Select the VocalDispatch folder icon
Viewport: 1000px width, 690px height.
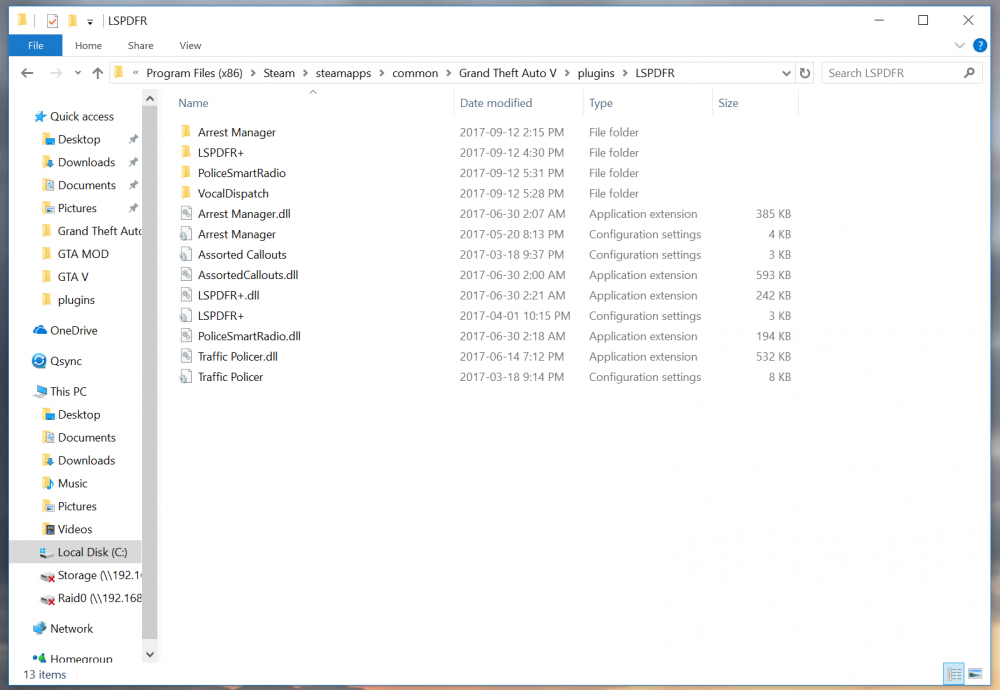[186, 193]
